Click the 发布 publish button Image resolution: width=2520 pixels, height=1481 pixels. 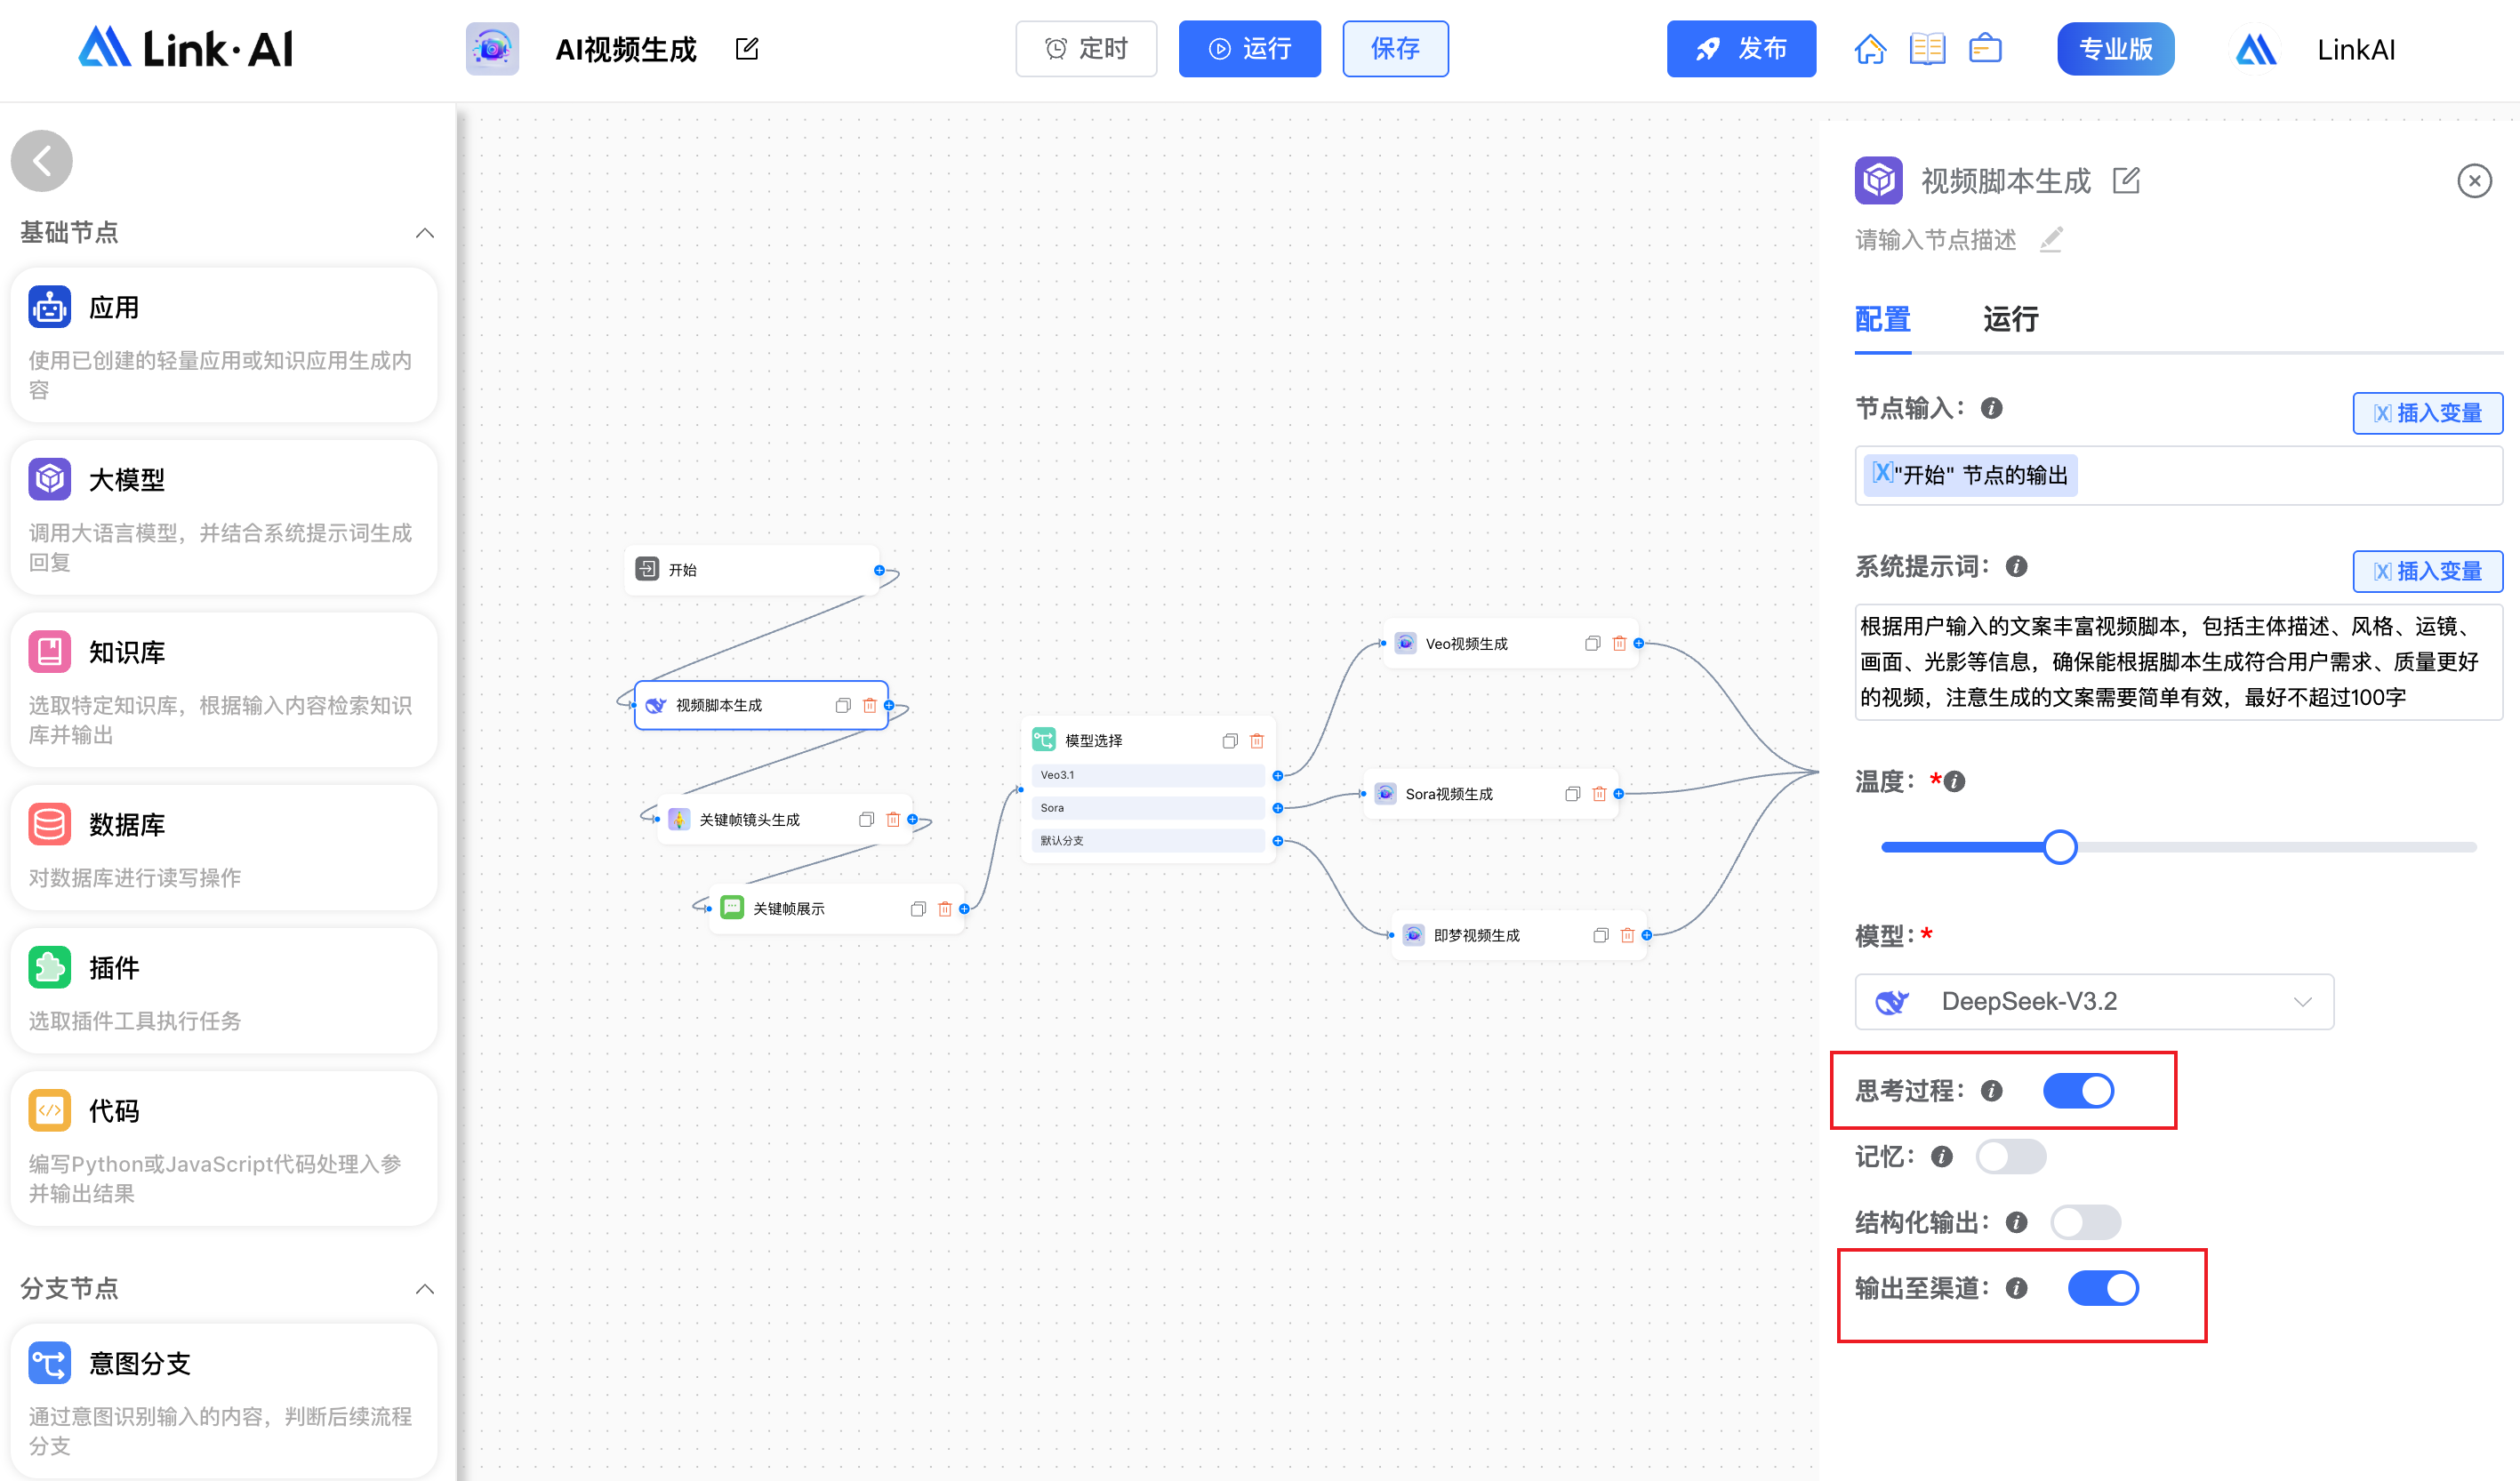(1740, 49)
